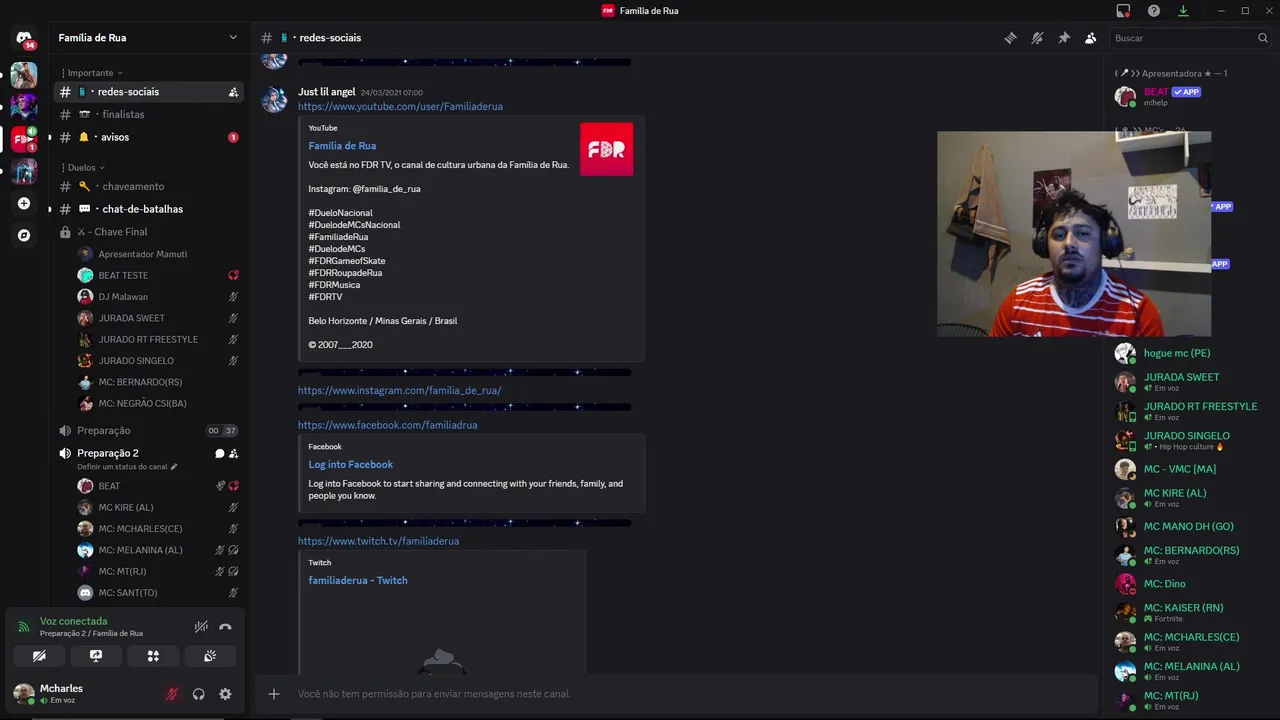Disconnect from voice with the hang-up icon

225,627
